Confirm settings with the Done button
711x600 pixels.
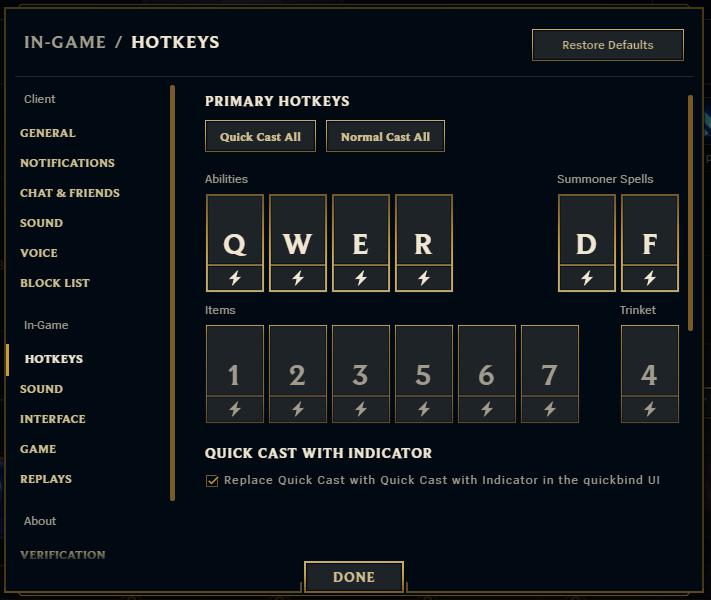tap(354, 577)
